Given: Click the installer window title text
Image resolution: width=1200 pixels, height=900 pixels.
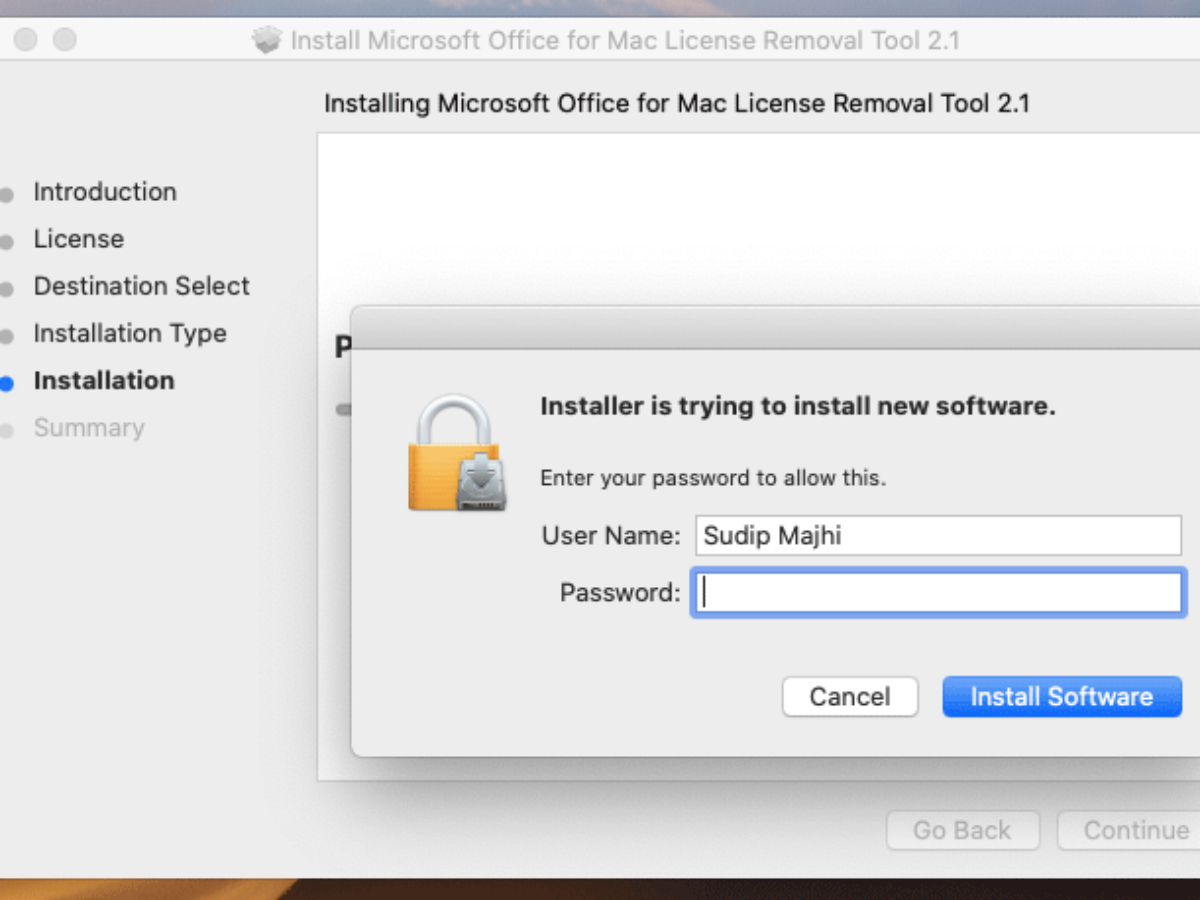Looking at the screenshot, I should 625,41.
